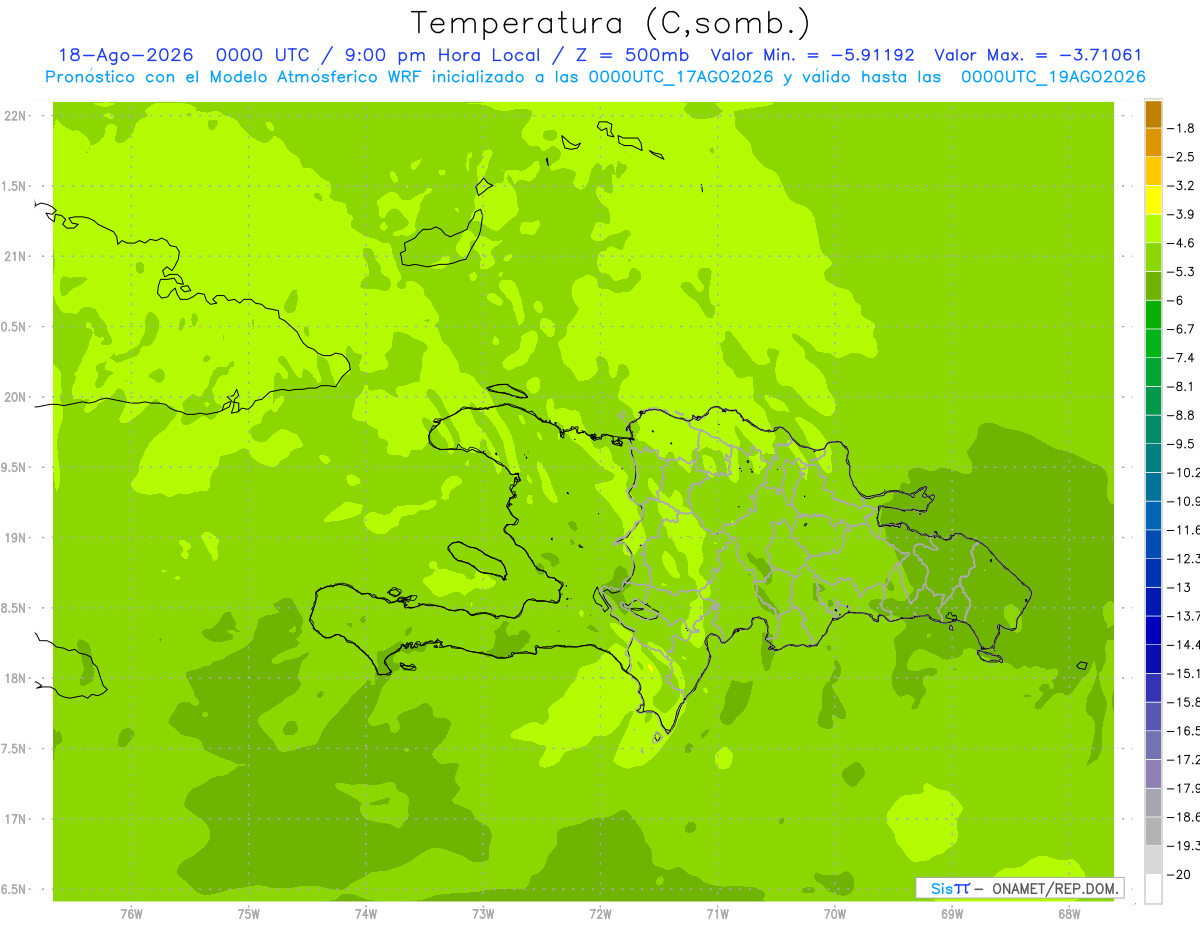Click the blue swatch between -11.6 and -12.3
The image size is (1200, 927).
click(1153, 544)
